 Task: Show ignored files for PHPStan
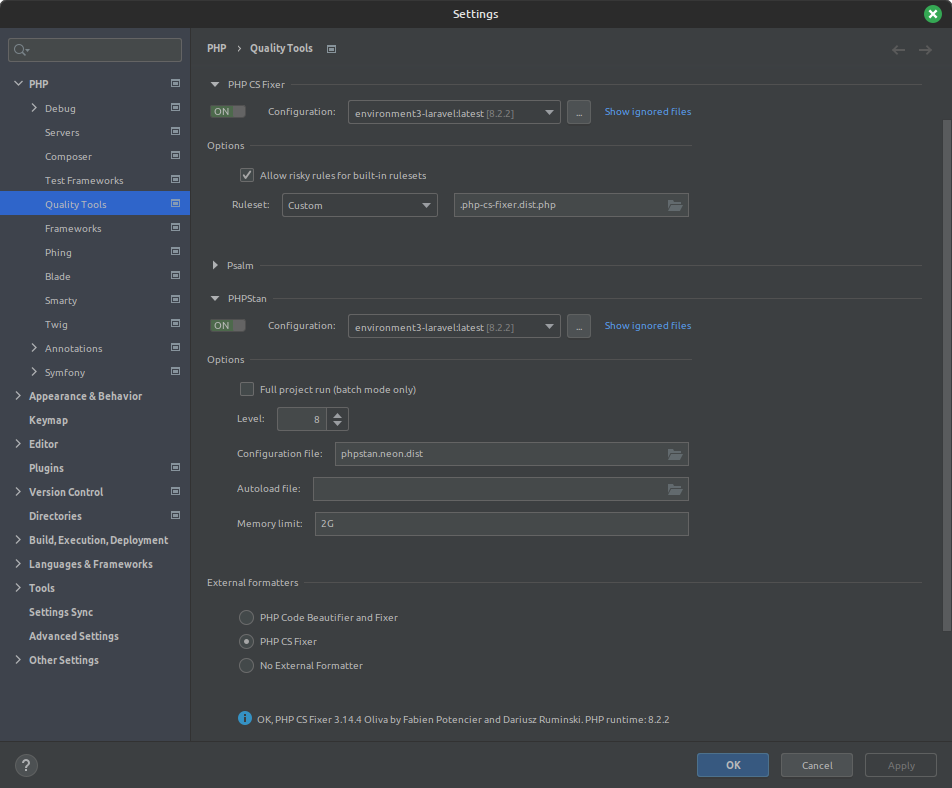(x=648, y=325)
